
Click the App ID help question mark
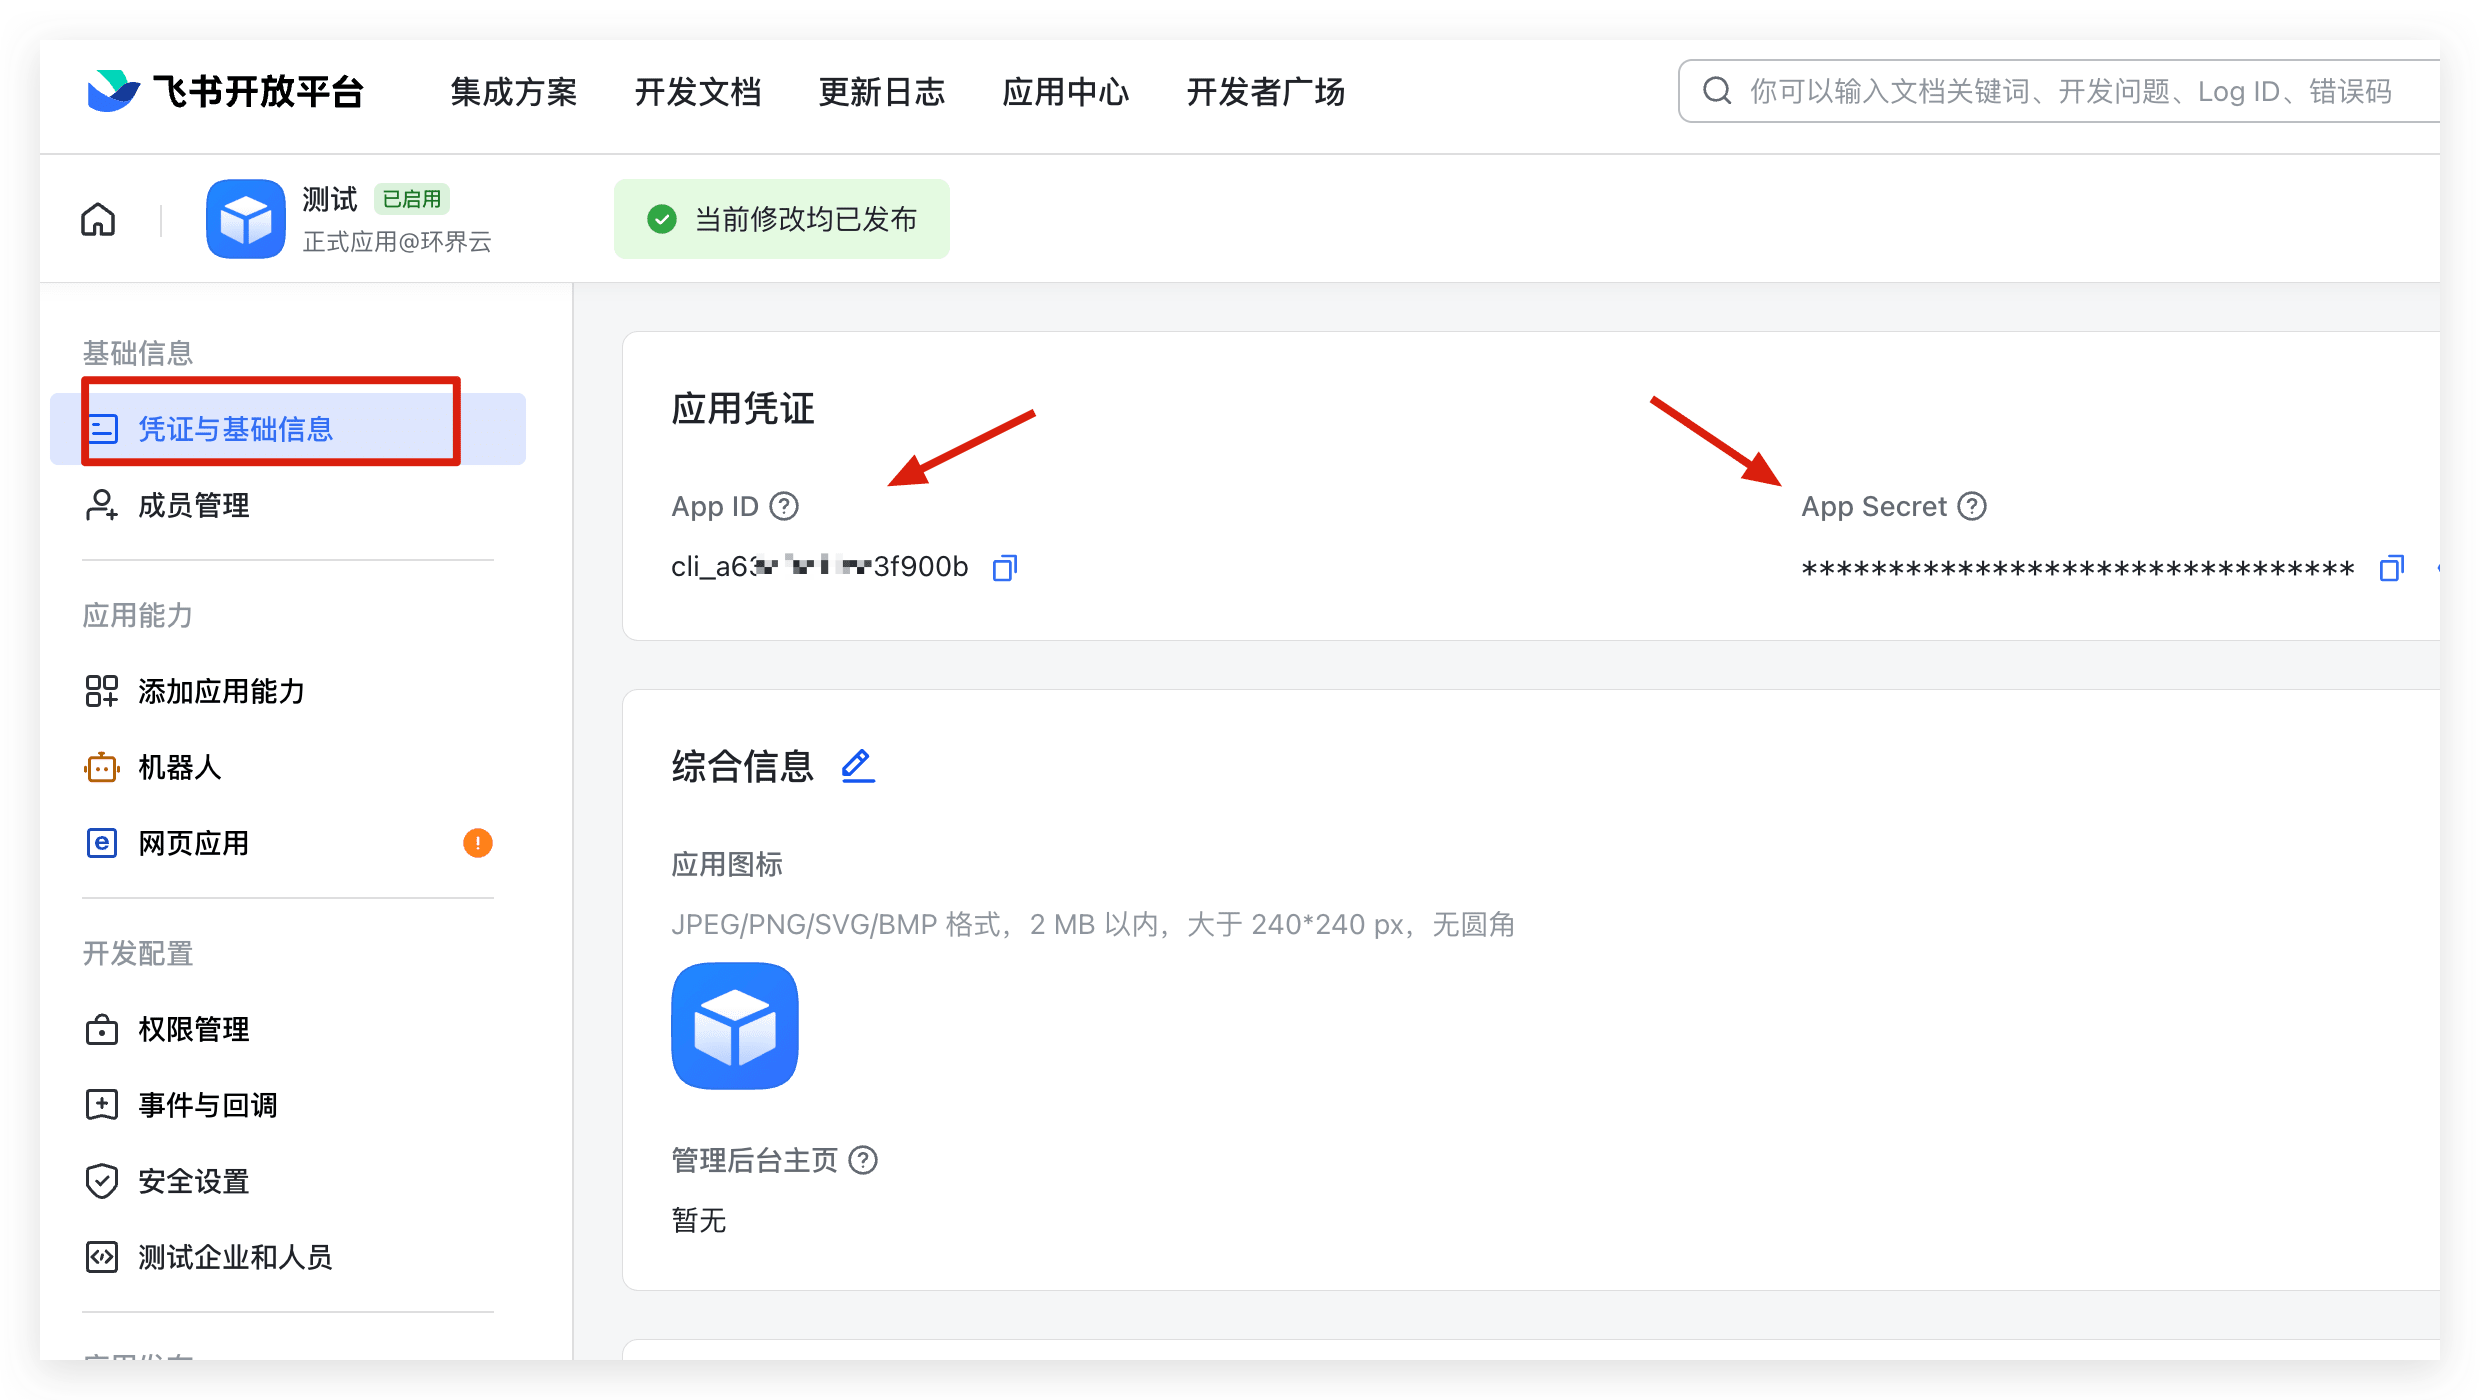click(x=784, y=506)
